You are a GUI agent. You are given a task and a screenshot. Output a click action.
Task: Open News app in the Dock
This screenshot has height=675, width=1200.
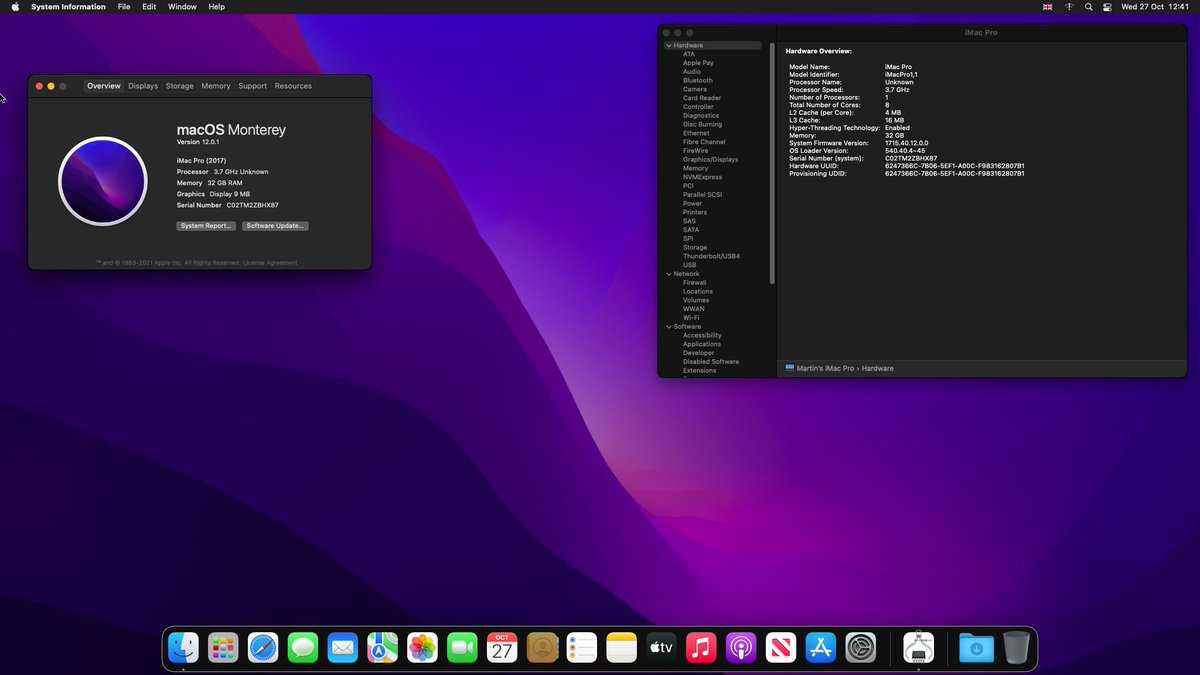[x=781, y=648]
